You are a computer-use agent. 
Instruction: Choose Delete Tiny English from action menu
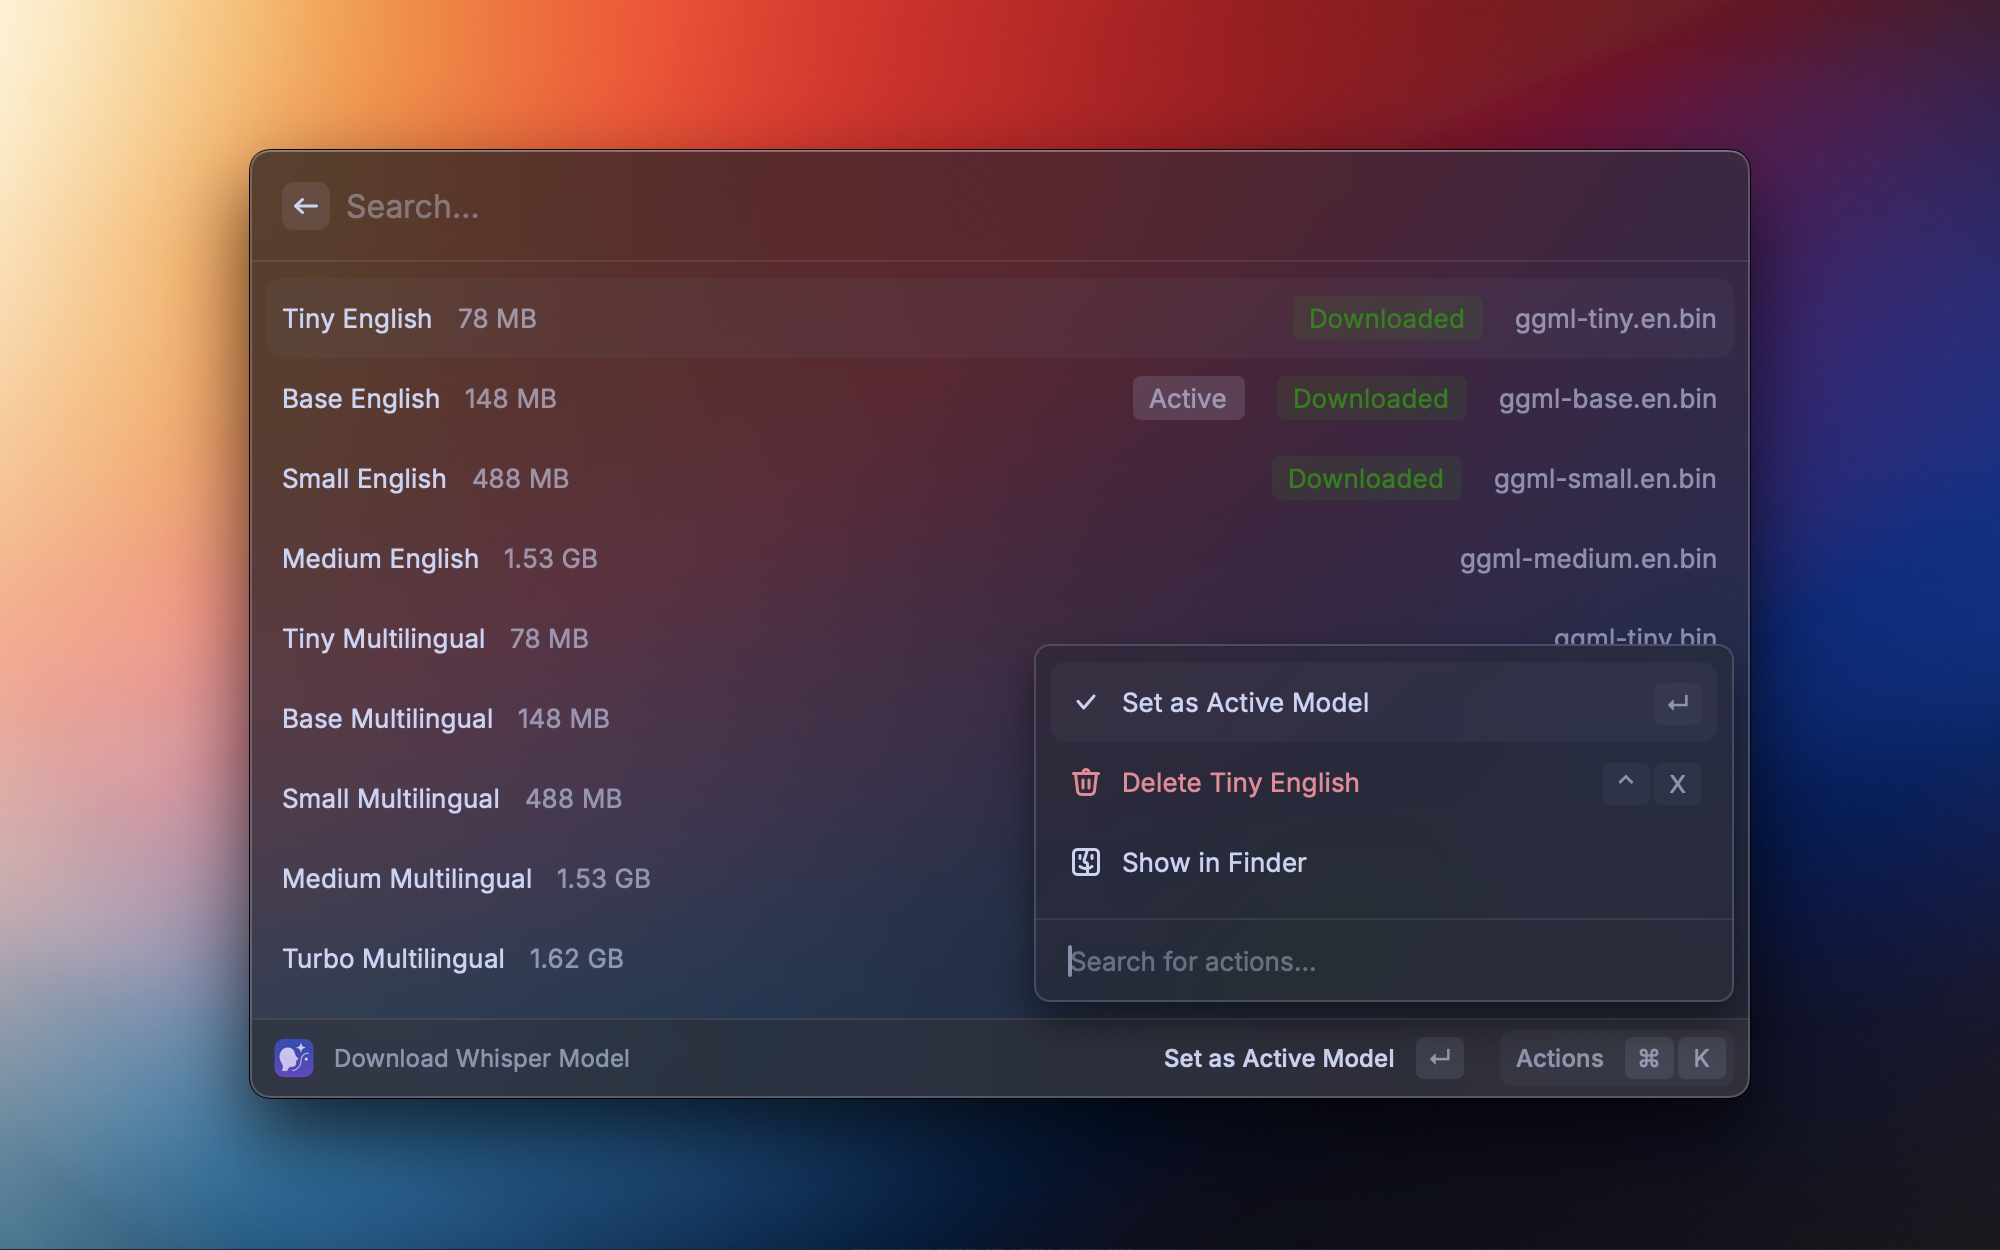click(1240, 783)
